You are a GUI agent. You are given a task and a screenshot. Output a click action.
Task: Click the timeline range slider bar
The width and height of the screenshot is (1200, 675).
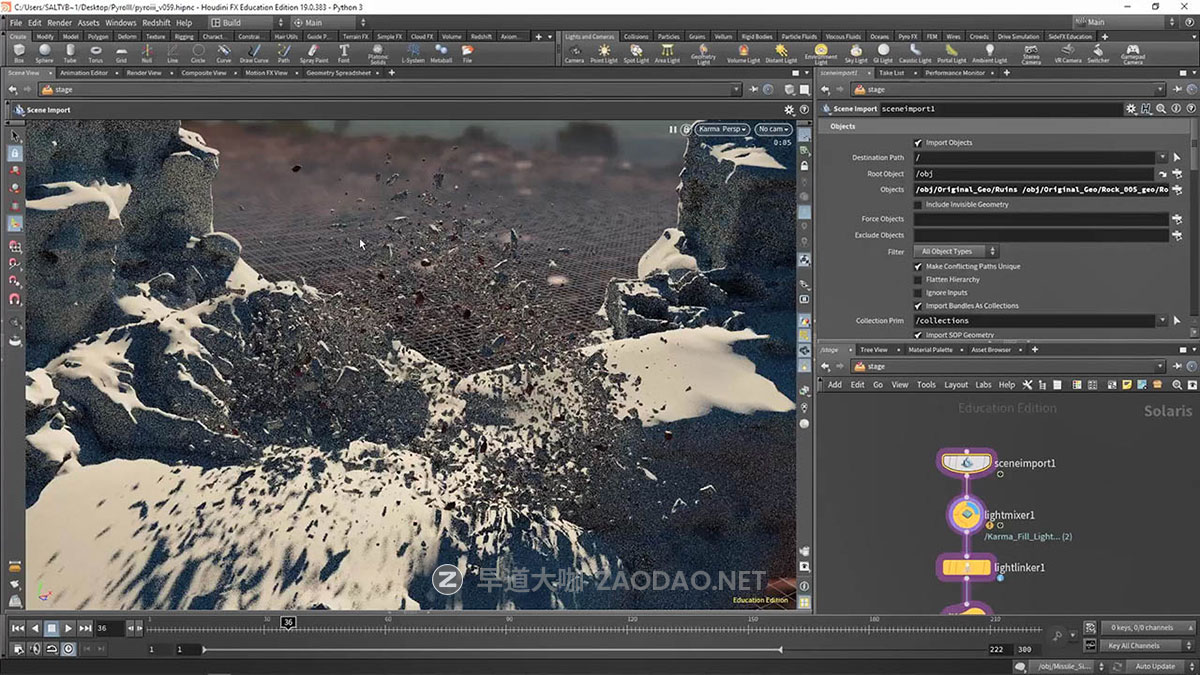[x=492, y=650]
